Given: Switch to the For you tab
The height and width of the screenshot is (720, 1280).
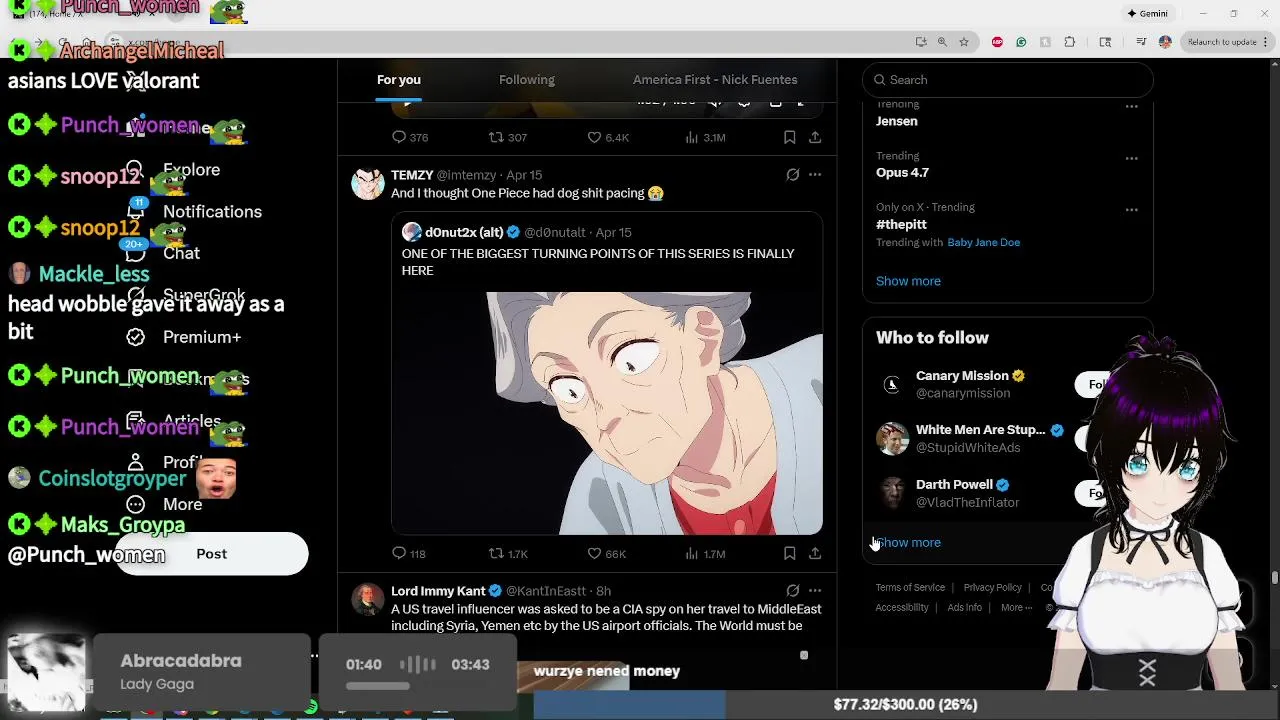Looking at the screenshot, I should pos(399,80).
